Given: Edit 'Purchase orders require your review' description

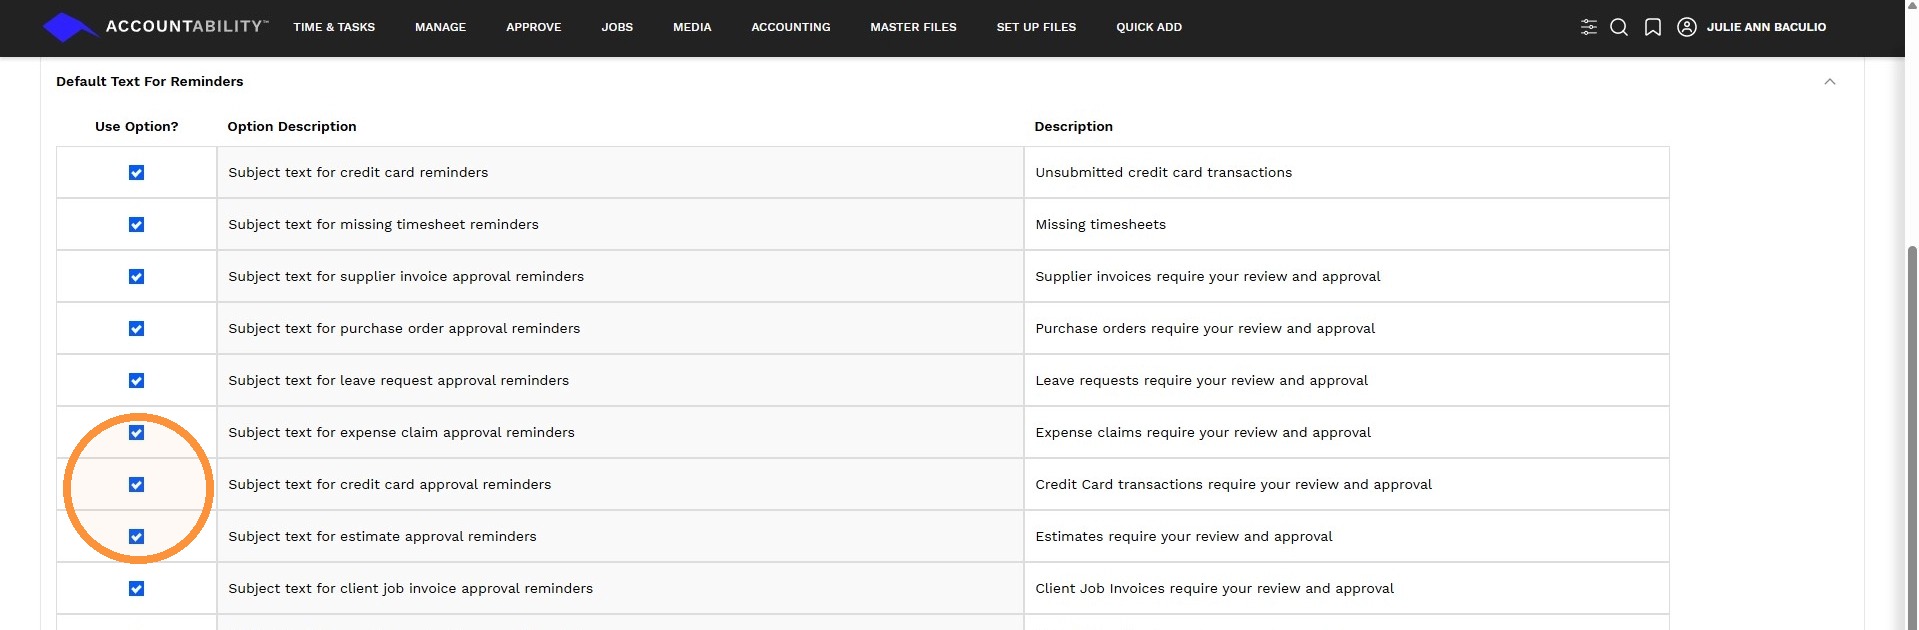Looking at the screenshot, I should (x=1346, y=329).
